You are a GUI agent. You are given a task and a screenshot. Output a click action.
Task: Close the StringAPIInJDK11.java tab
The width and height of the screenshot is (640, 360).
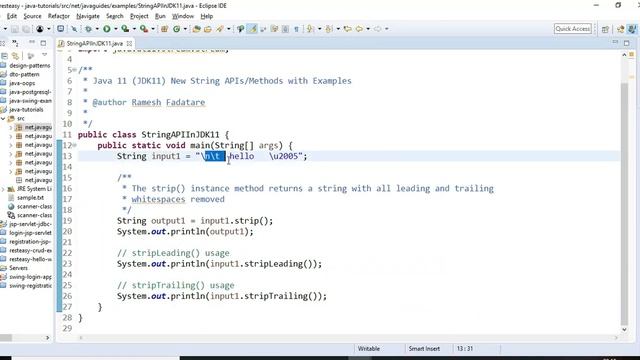click(x=129, y=43)
